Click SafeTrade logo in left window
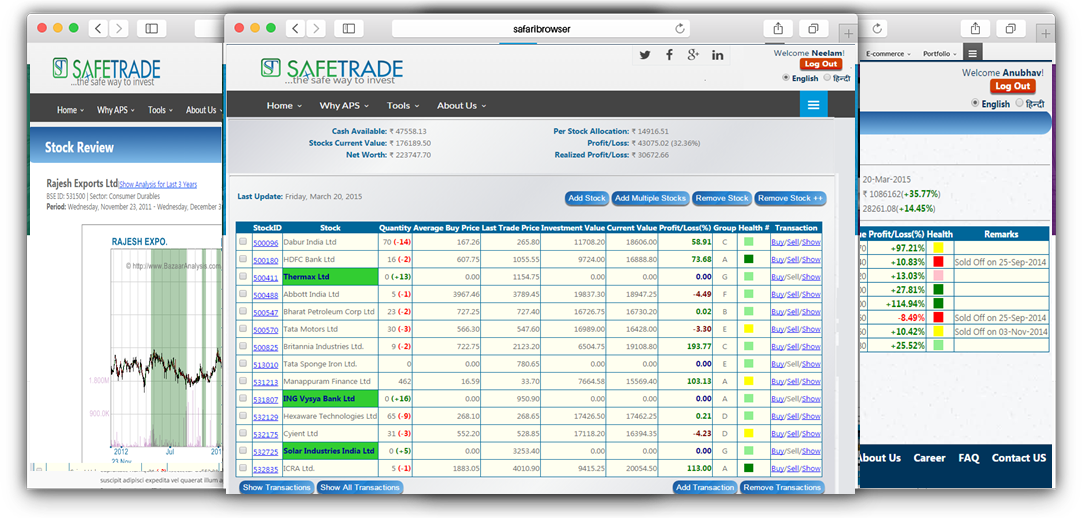Screen dimensions: 1082x518 point(106,72)
